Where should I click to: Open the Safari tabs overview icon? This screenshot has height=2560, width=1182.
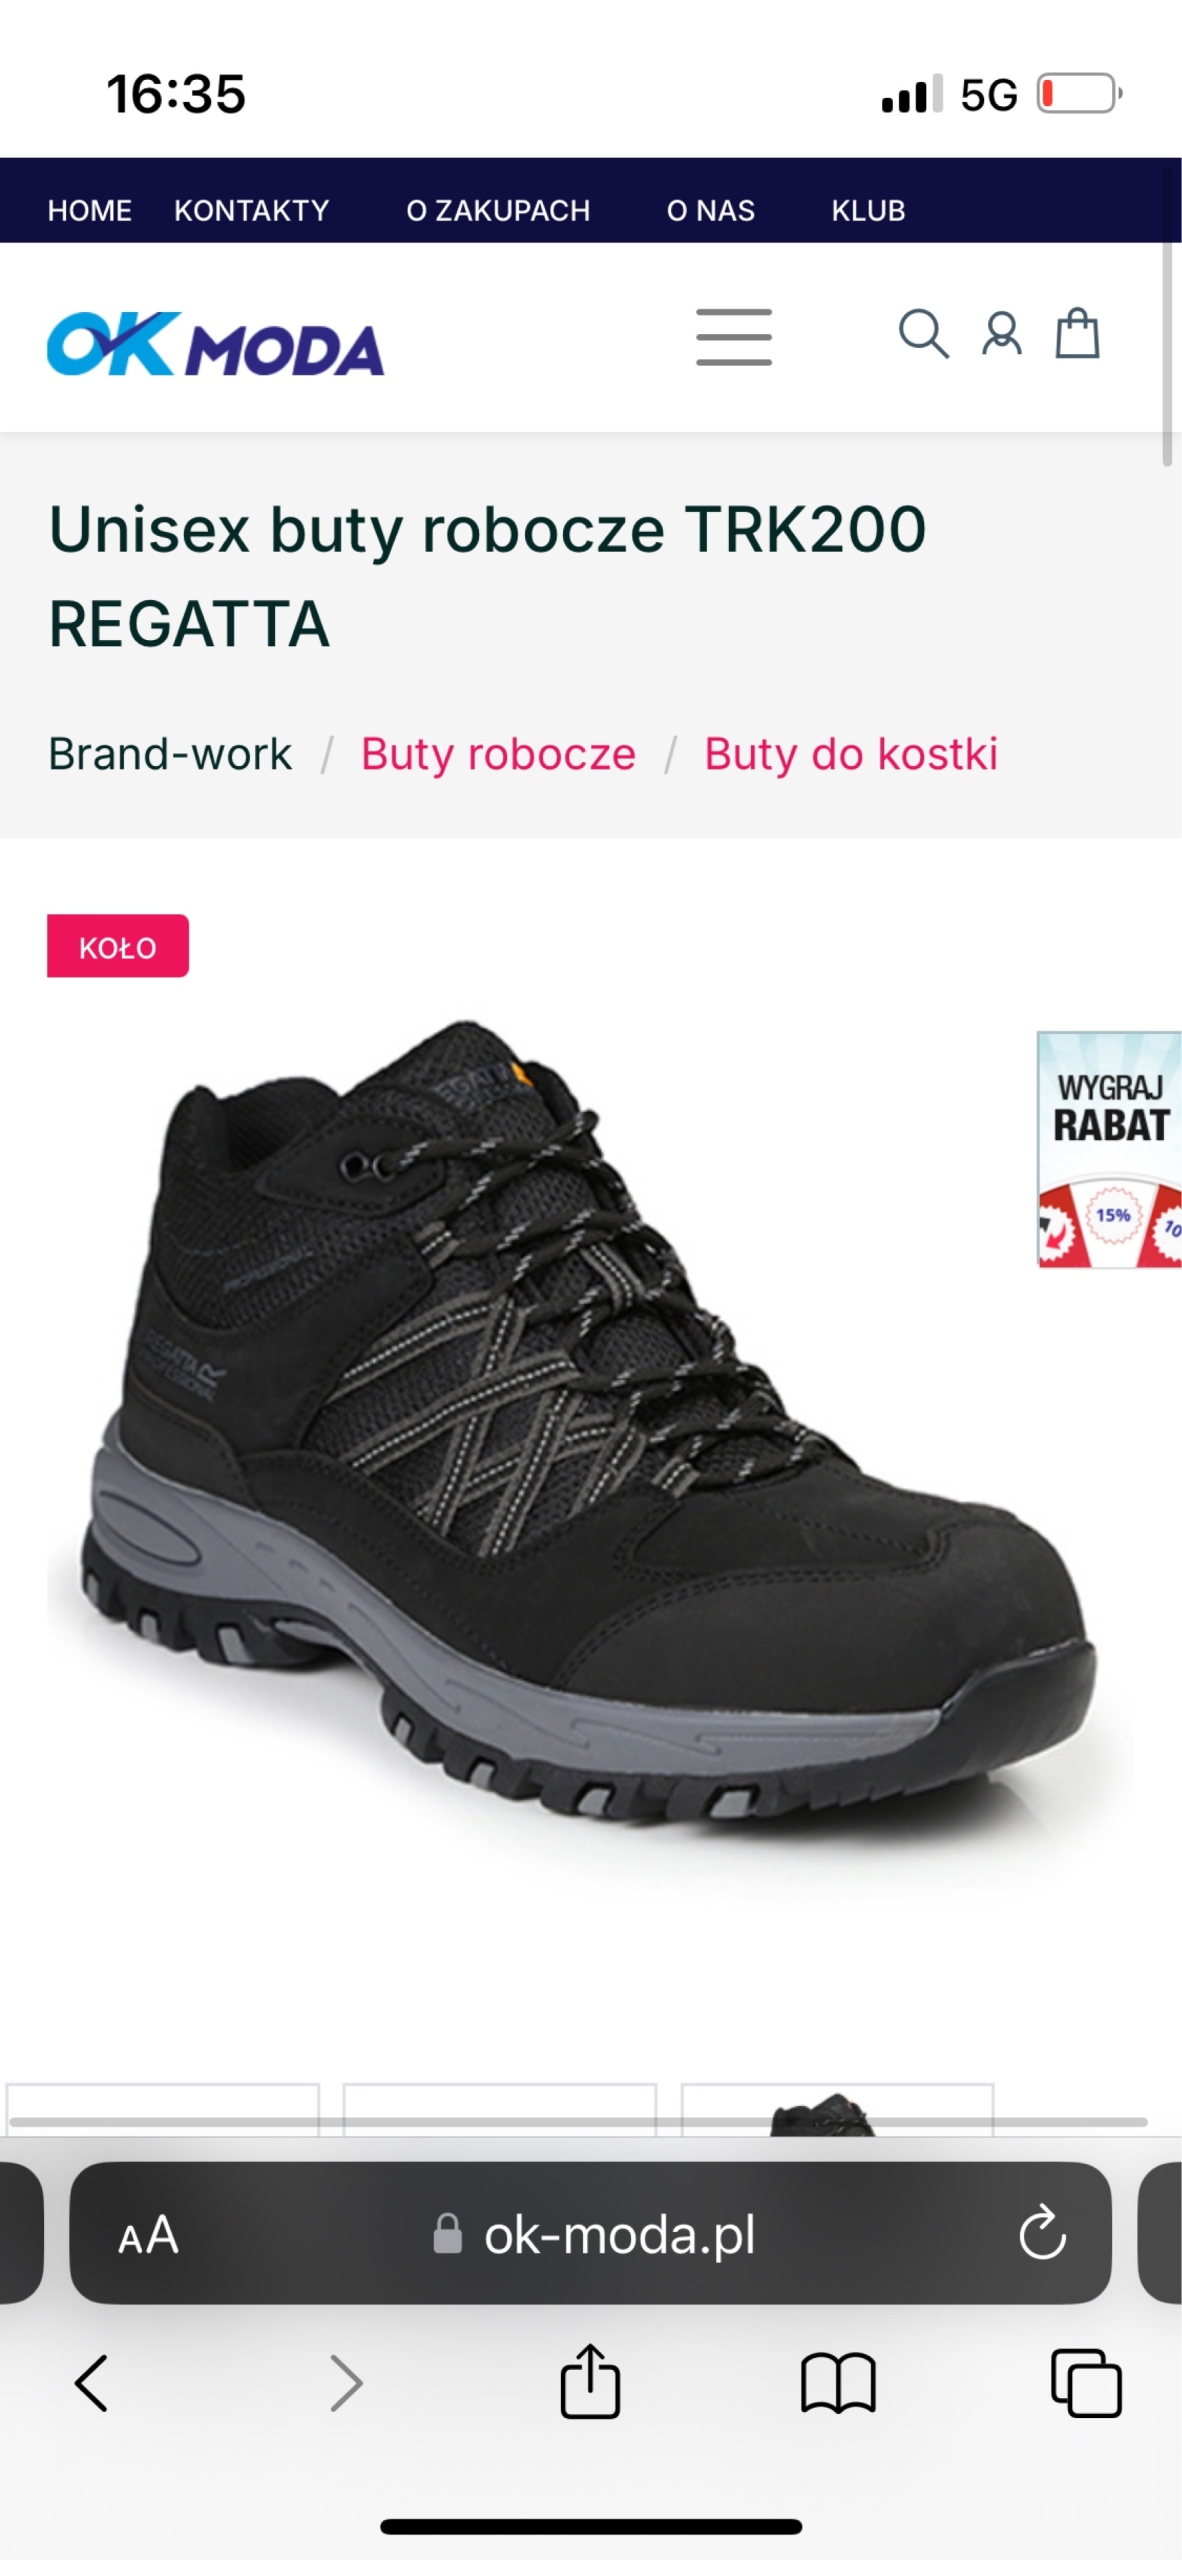(1086, 2383)
